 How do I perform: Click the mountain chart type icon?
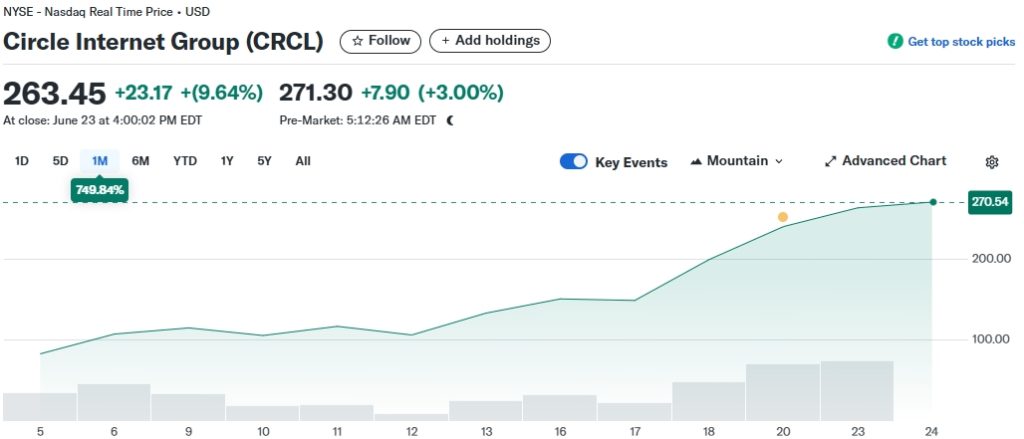(x=697, y=162)
